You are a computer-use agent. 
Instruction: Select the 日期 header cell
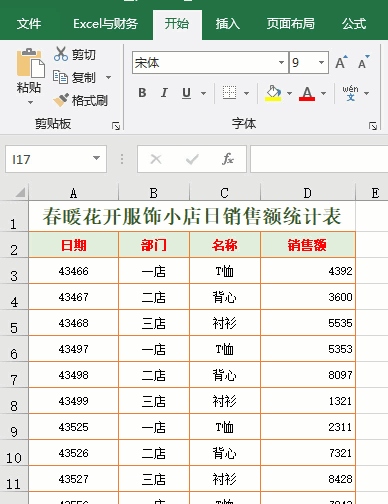point(74,245)
